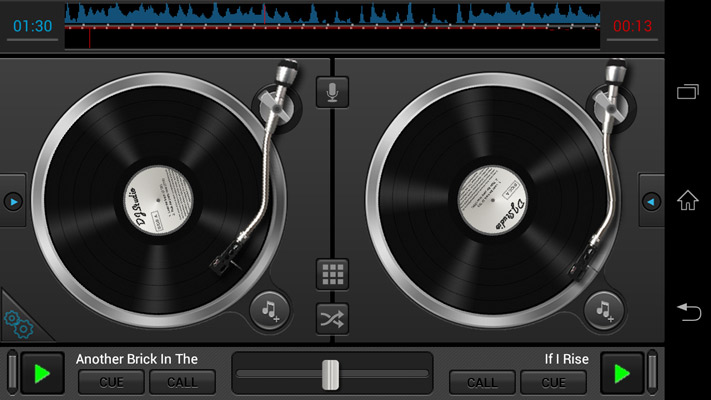Click the crossfader slider handle

[331, 374]
